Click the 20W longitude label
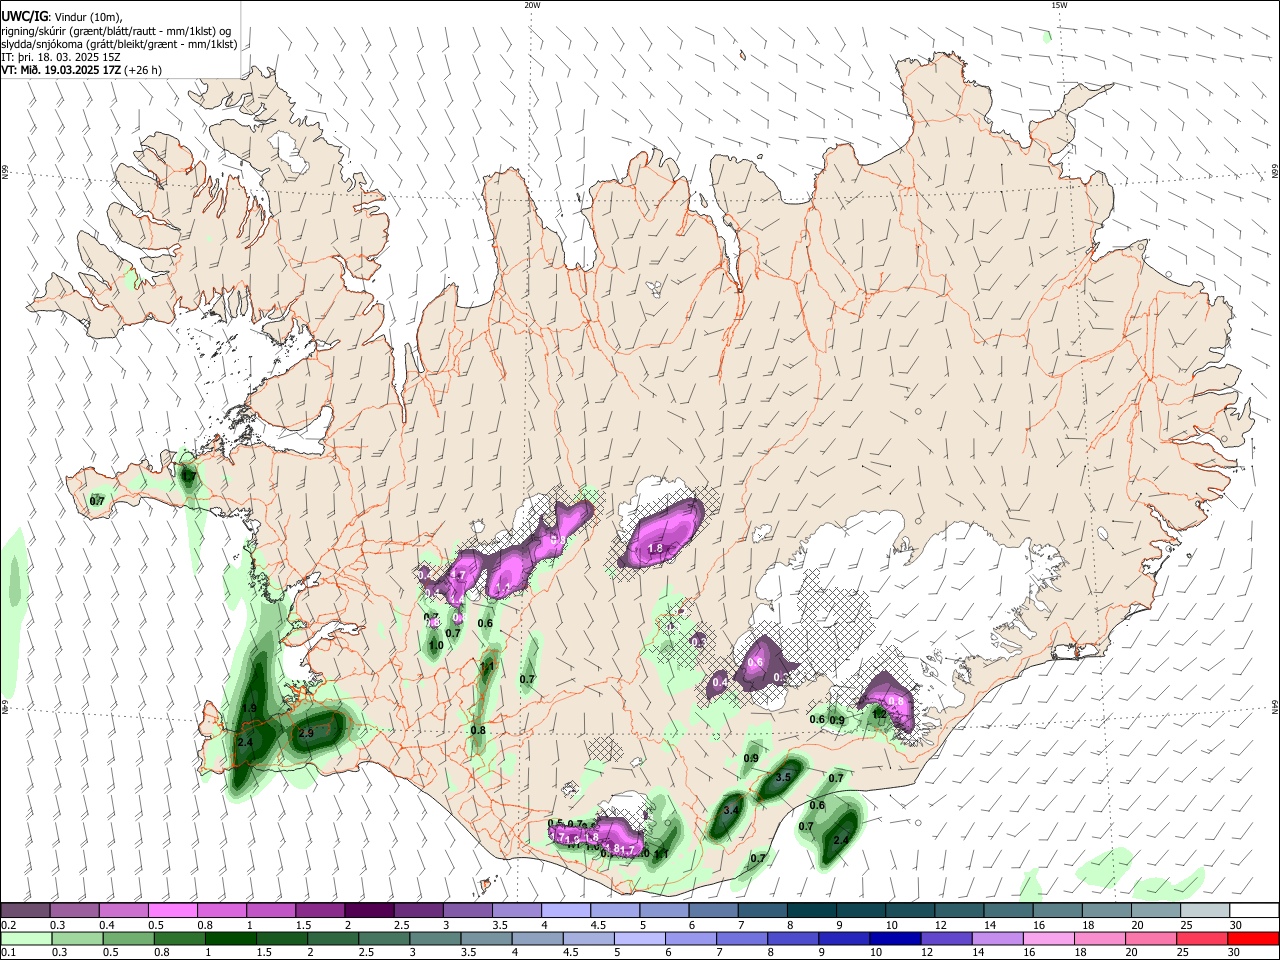 (x=532, y=5)
